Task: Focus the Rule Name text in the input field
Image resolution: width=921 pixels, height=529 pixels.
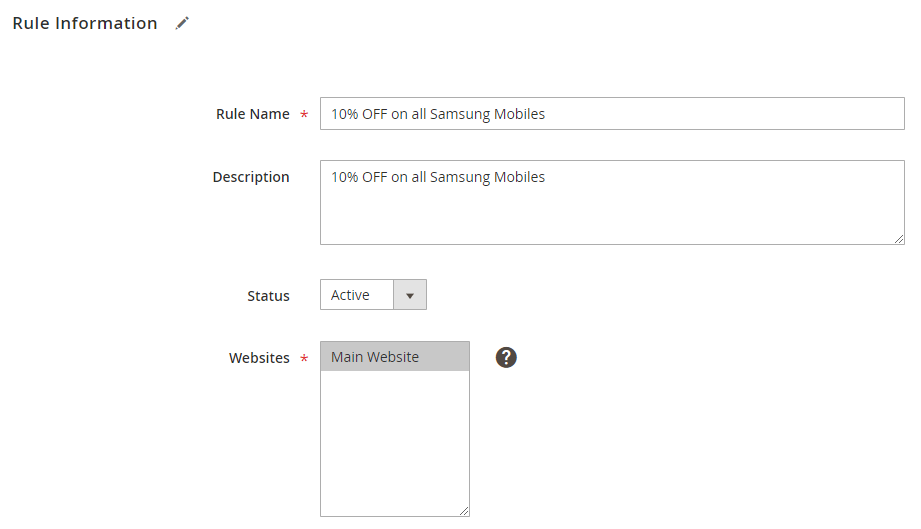Action: (438, 114)
